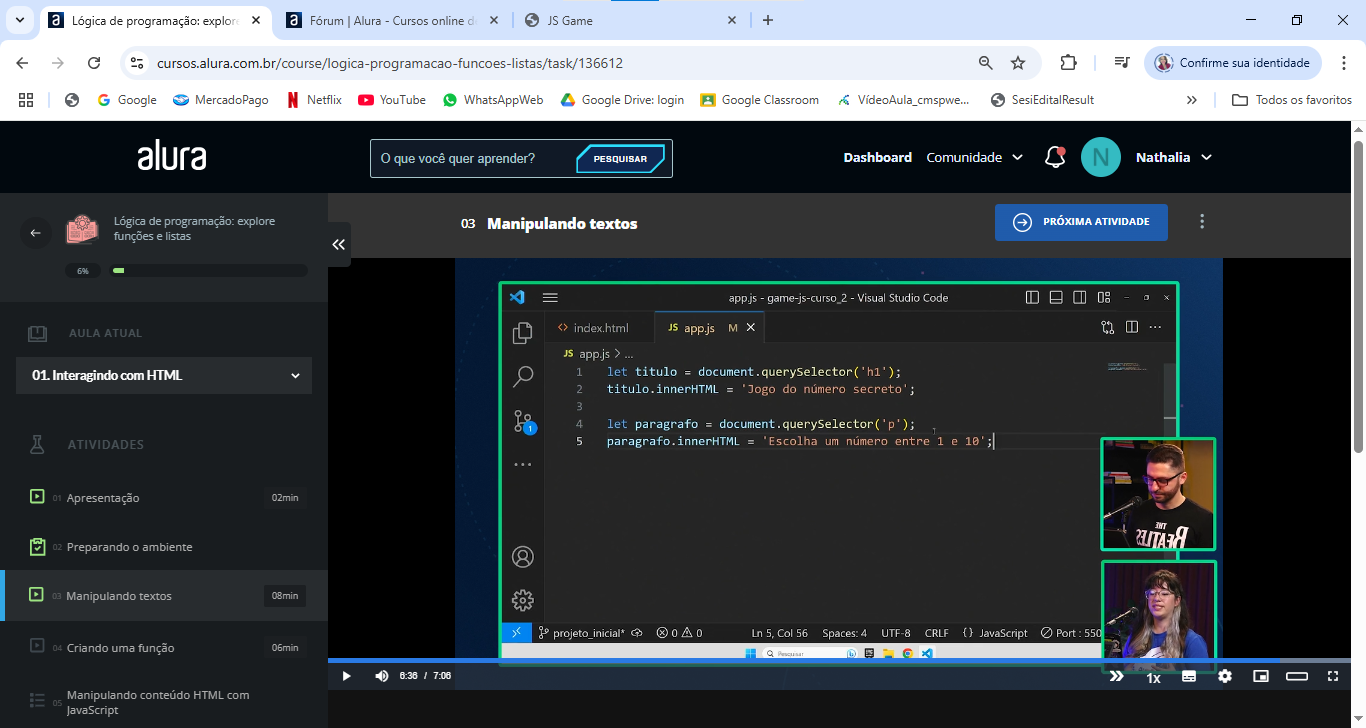The width and height of the screenshot is (1366, 728).
Task: Click the video icon beside 'Apresentação'
Action: 37,497
